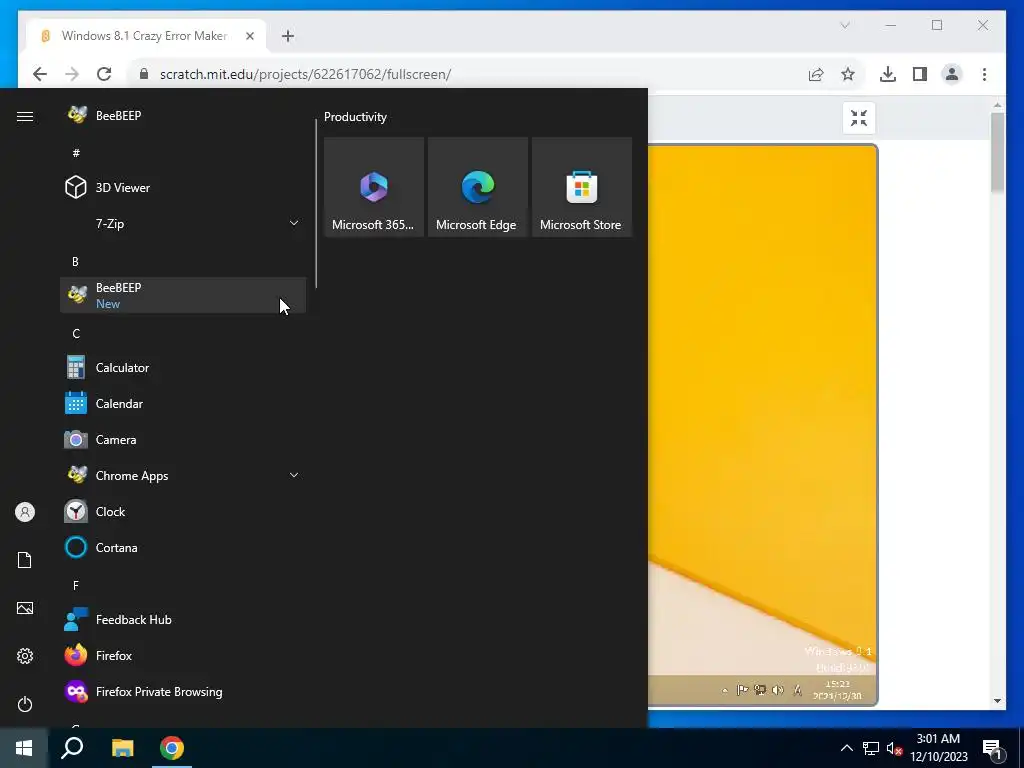Open the Chrome tab search dropdown

click(844, 25)
